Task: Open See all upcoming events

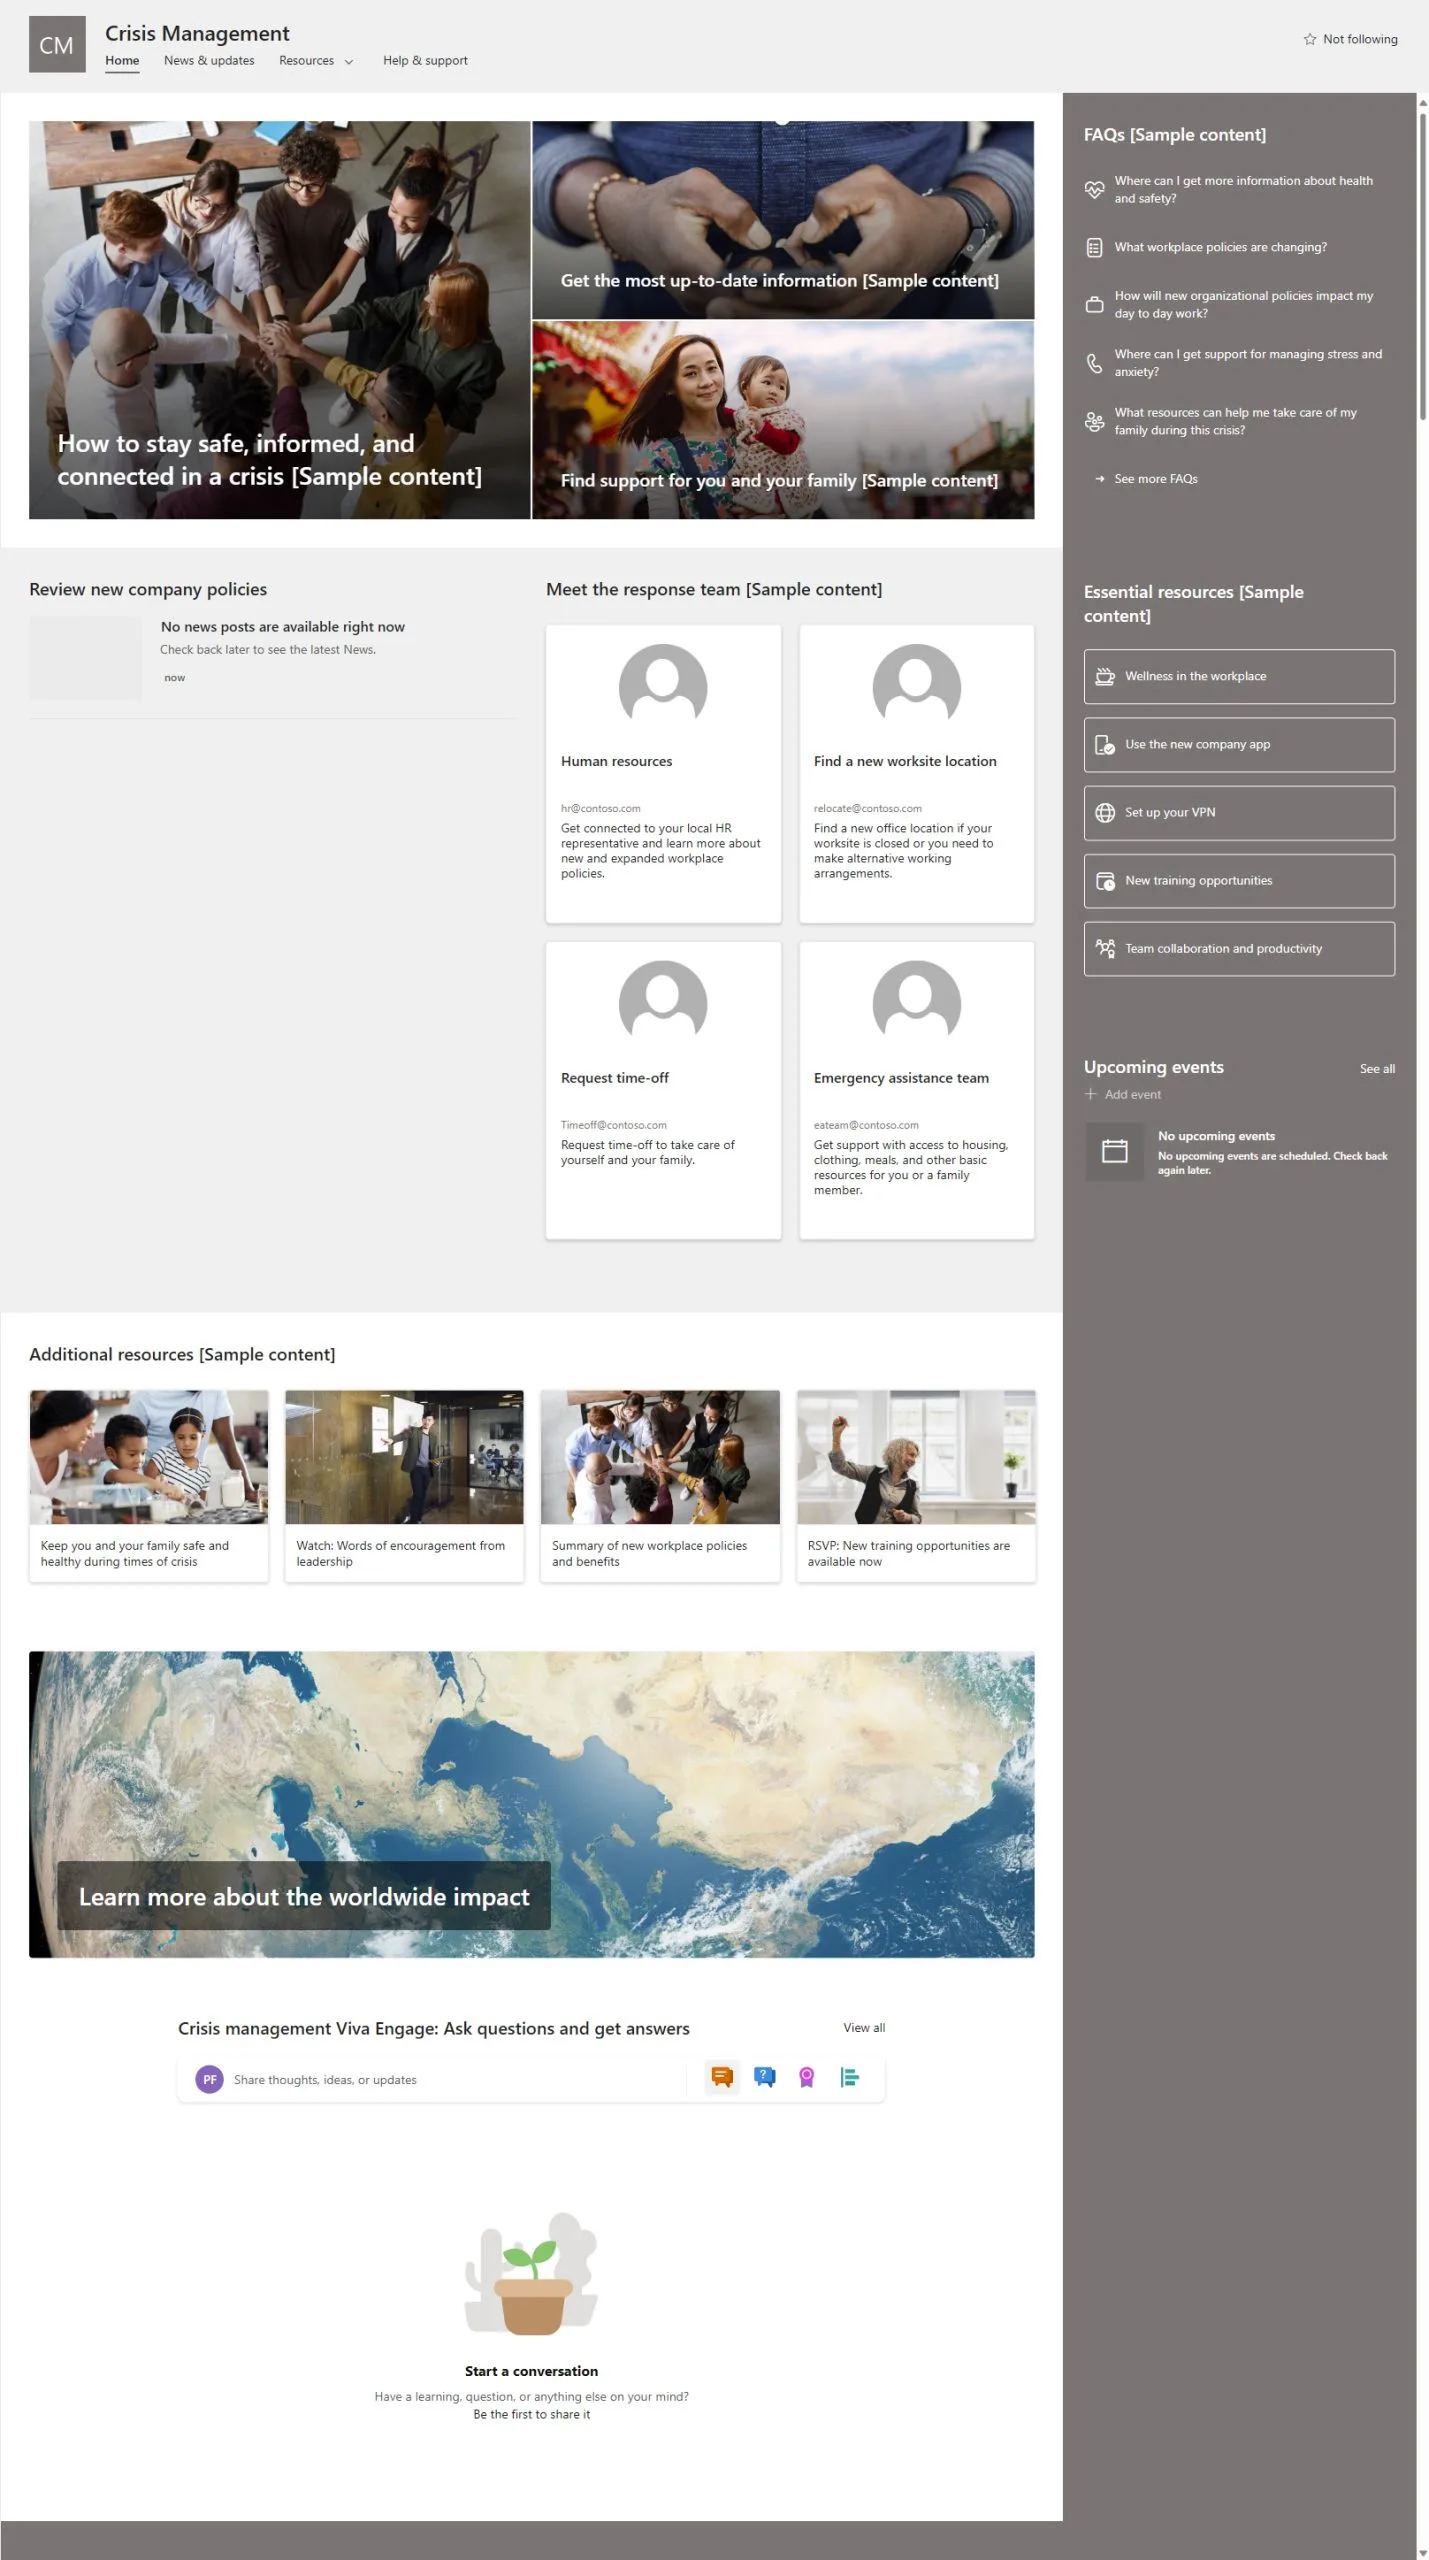Action: coord(1376,1069)
